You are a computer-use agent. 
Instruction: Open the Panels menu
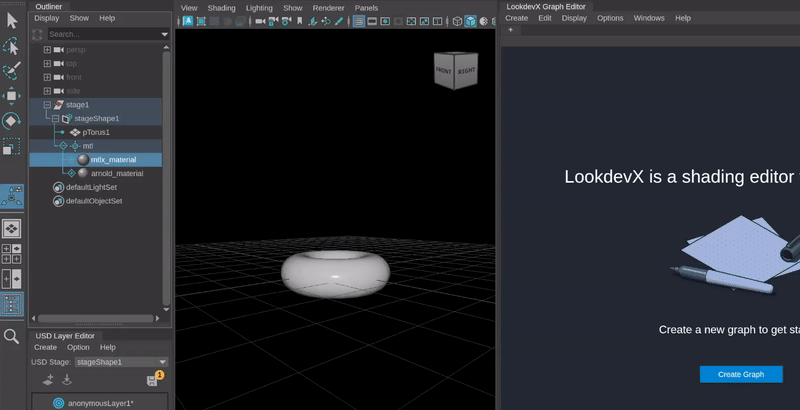(x=366, y=8)
